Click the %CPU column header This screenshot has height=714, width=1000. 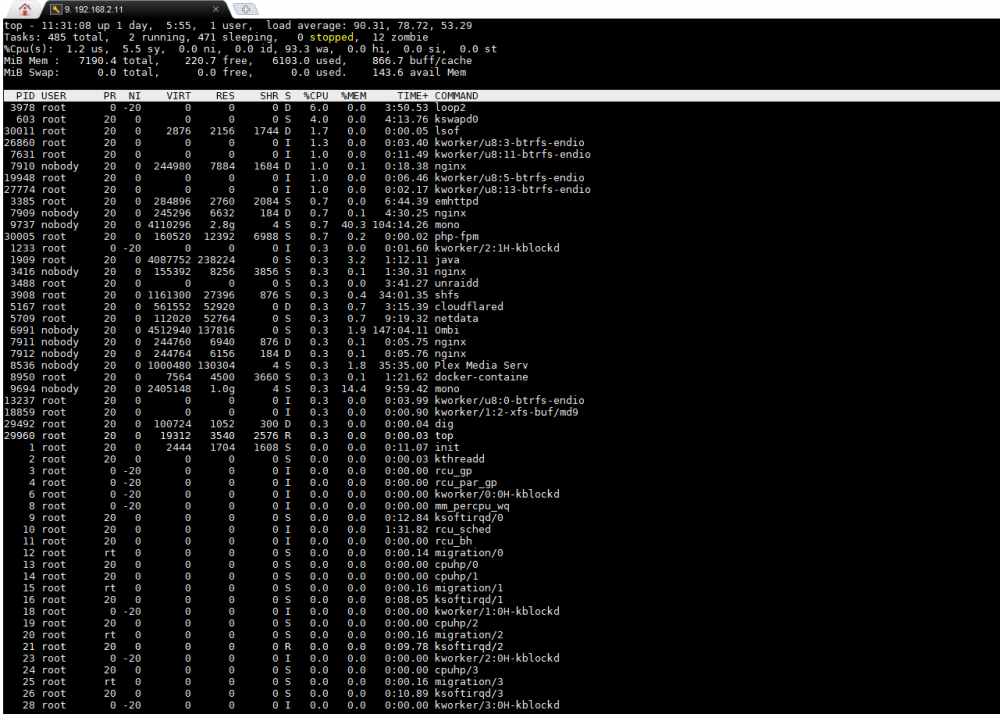point(316,96)
